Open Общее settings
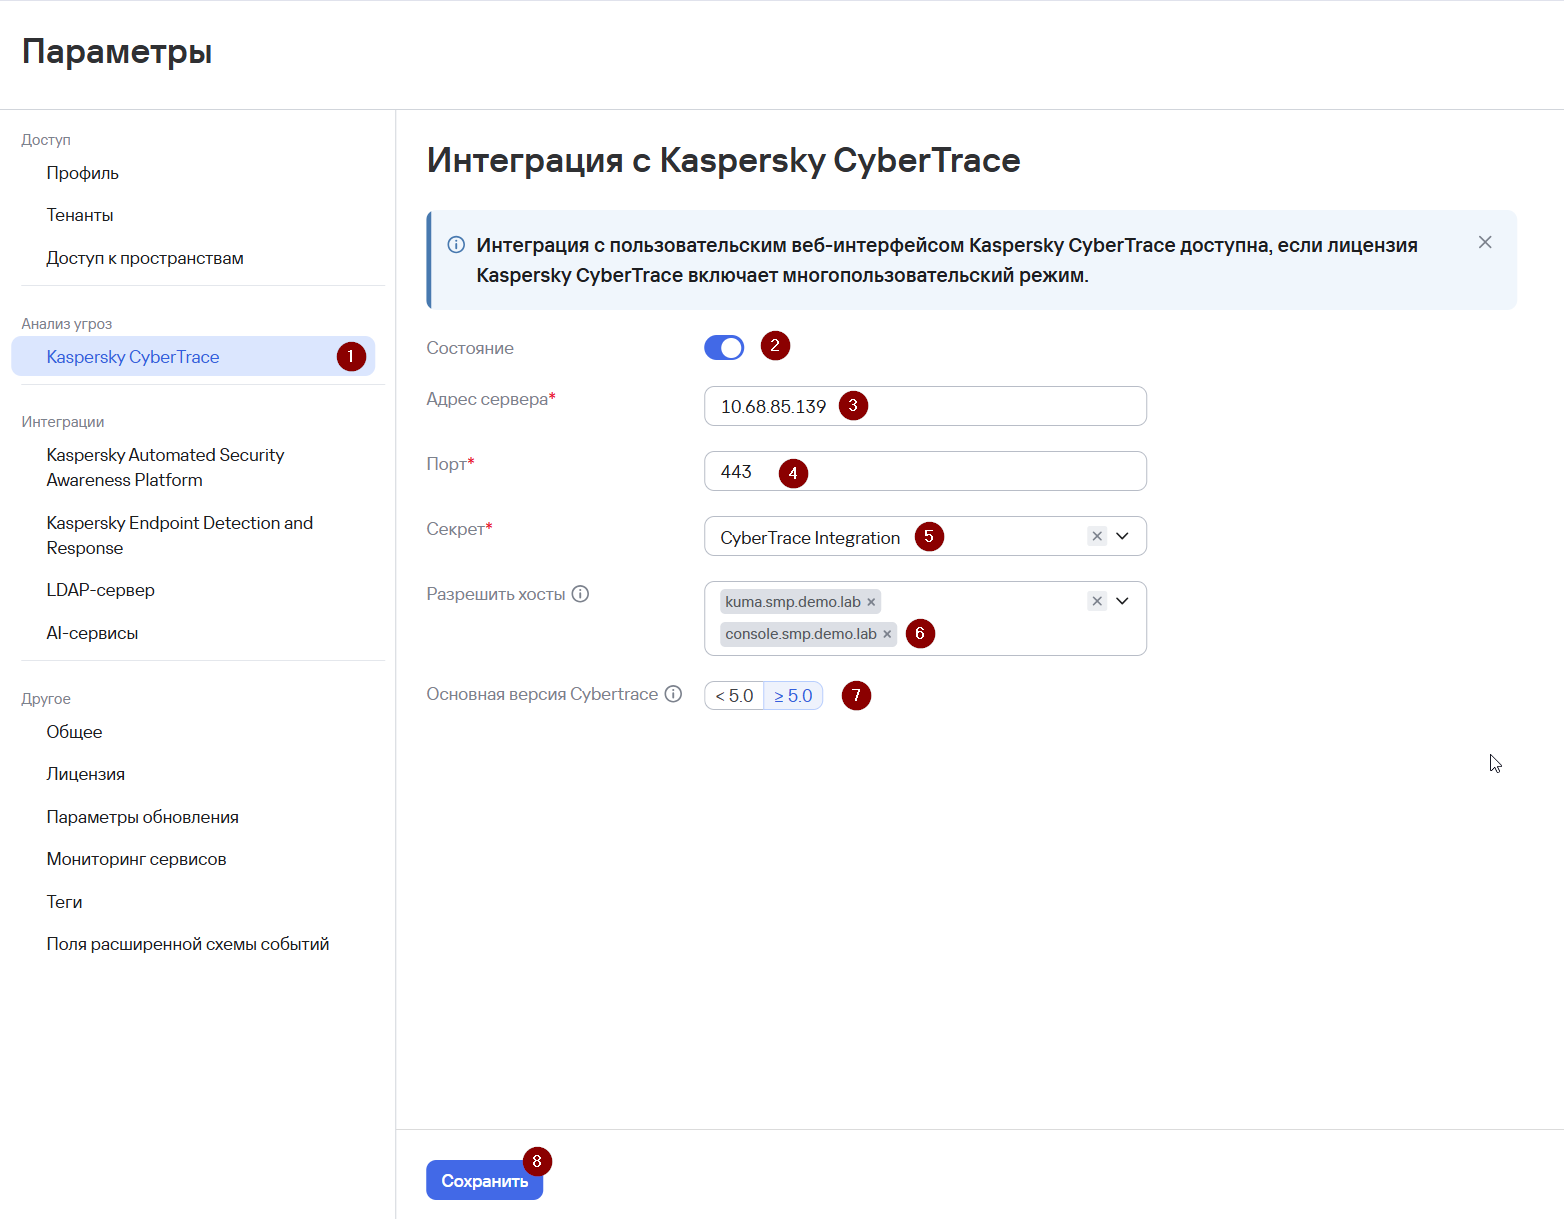The width and height of the screenshot is (1564, 1219). coord(74,732)
